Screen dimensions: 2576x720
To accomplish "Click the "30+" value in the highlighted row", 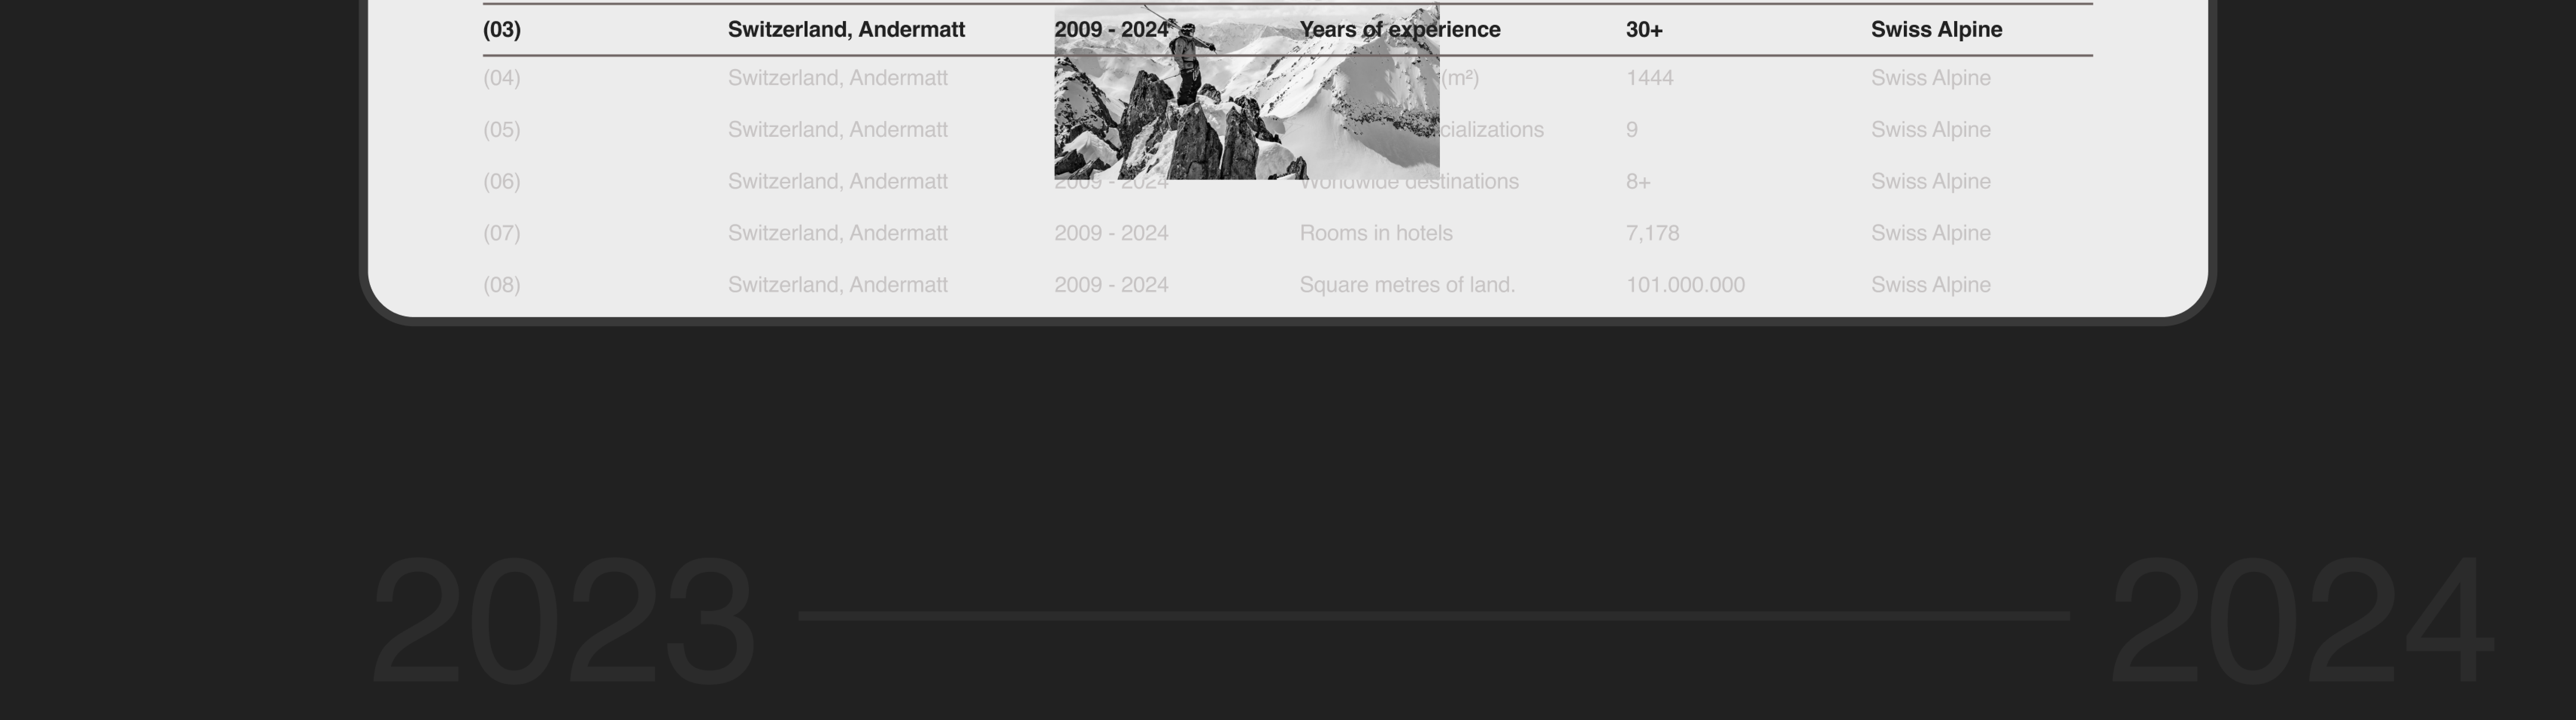I will [x=1644, y=30].
